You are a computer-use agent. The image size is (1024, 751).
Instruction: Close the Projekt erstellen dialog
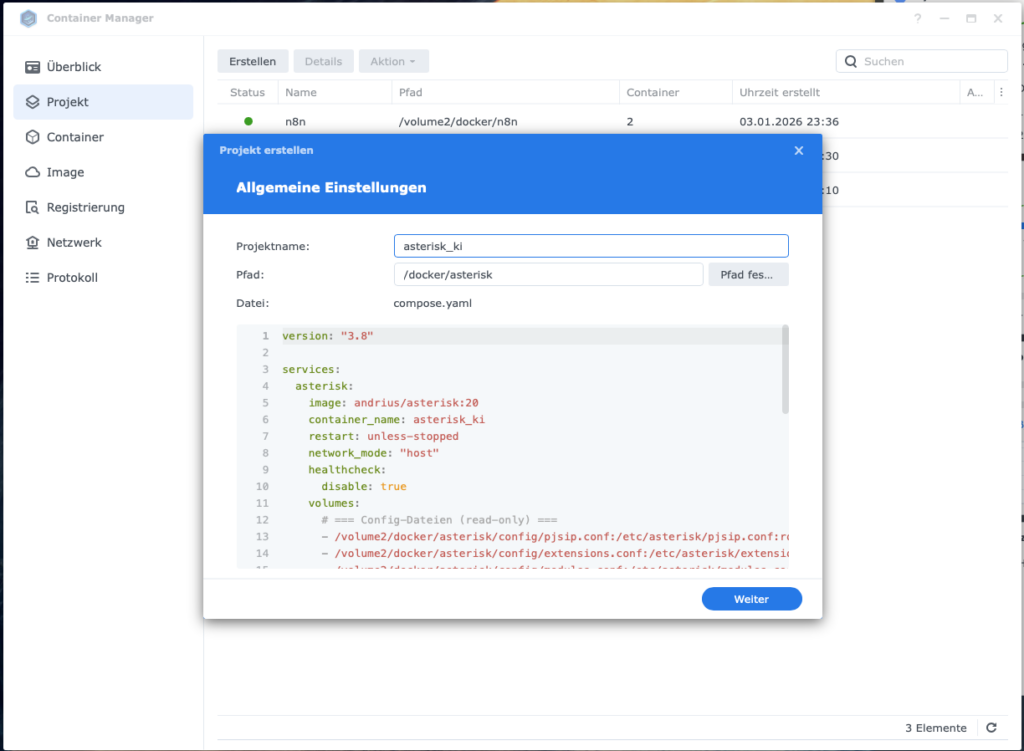coord(798,151)
